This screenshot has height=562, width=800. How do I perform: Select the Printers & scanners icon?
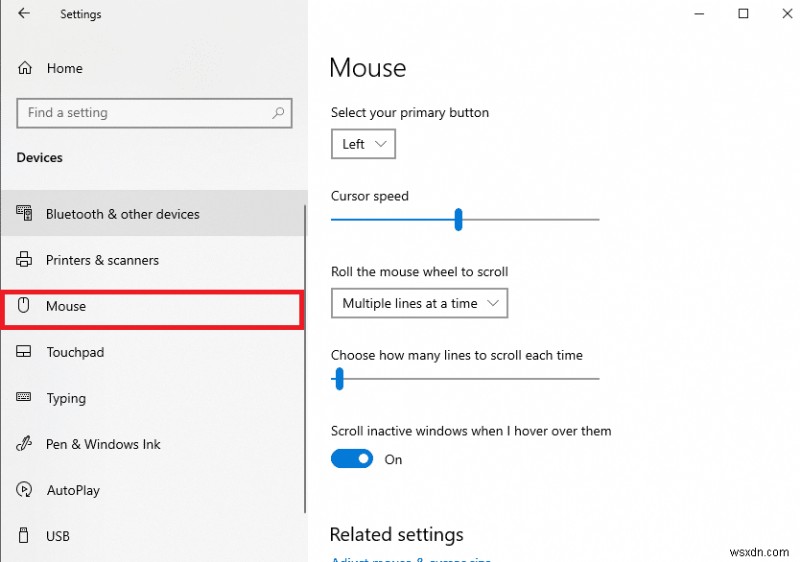[24, 260]
